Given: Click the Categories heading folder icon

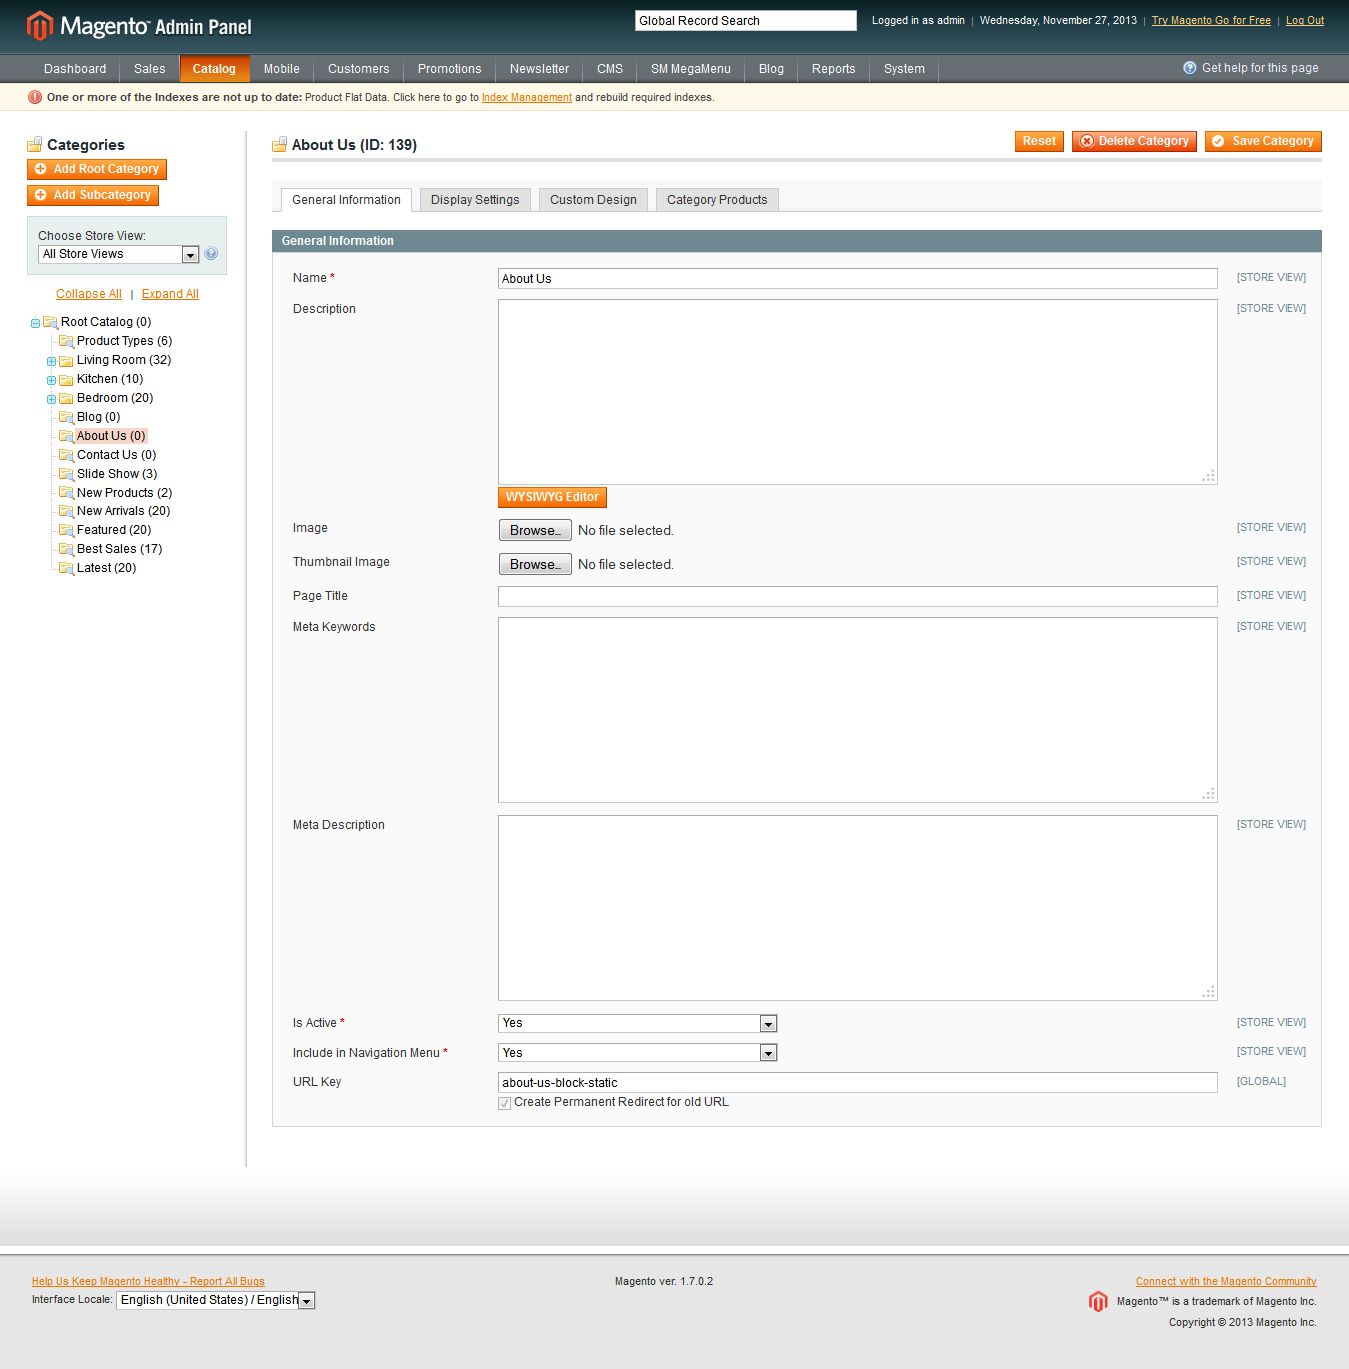Looking at the screenshot, I should [x=35, y=145].
